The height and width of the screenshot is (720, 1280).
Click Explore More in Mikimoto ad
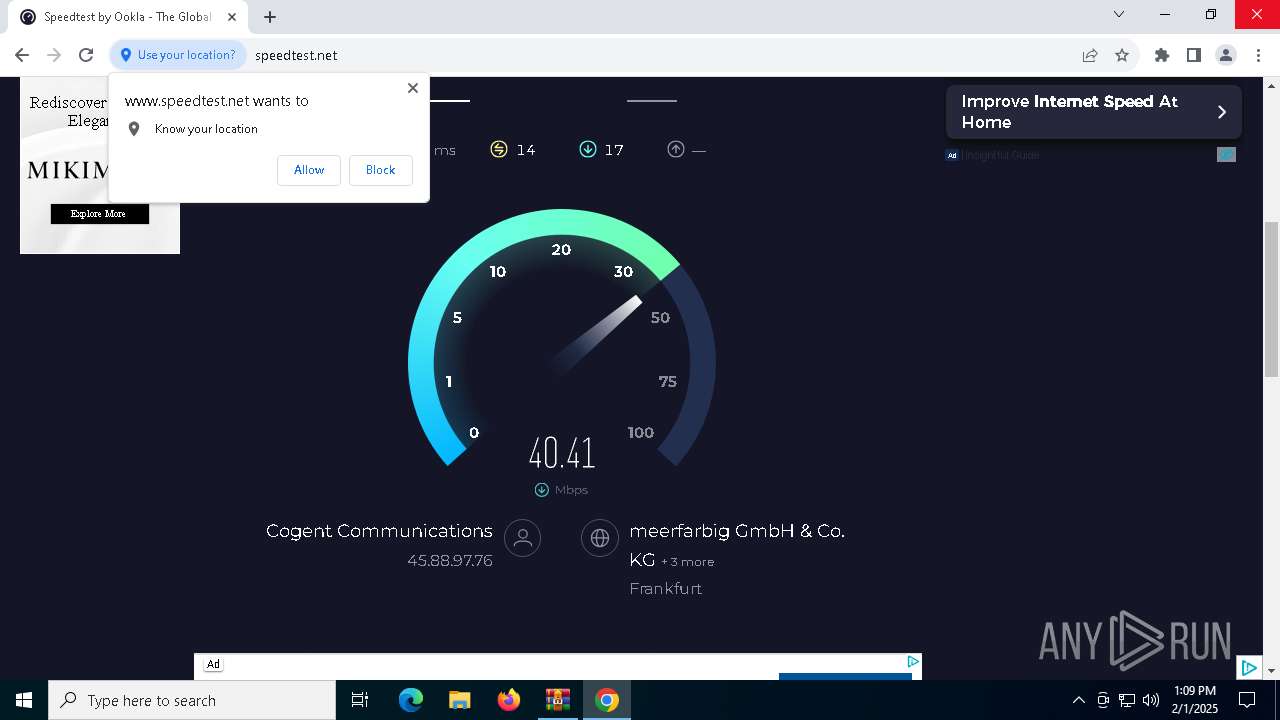coord(100,214)
